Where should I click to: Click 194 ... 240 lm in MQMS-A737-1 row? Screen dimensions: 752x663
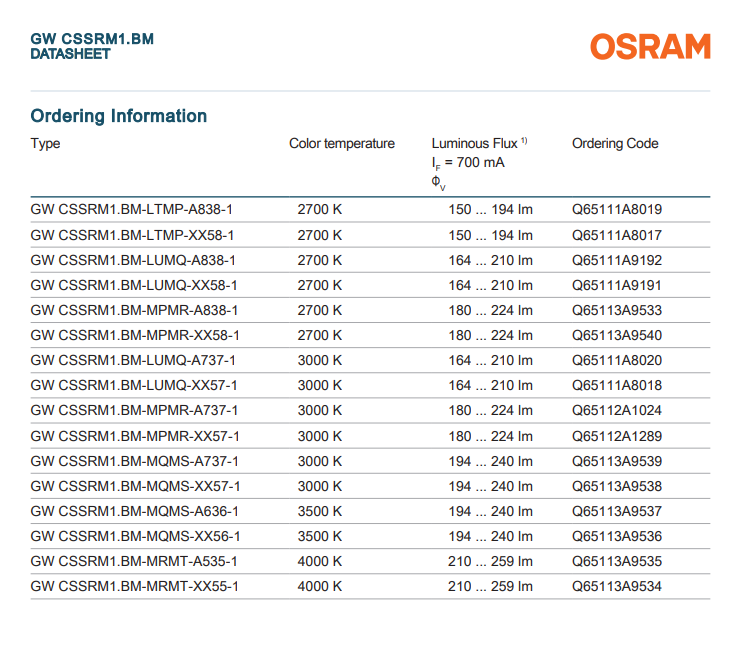coord(490,461)
